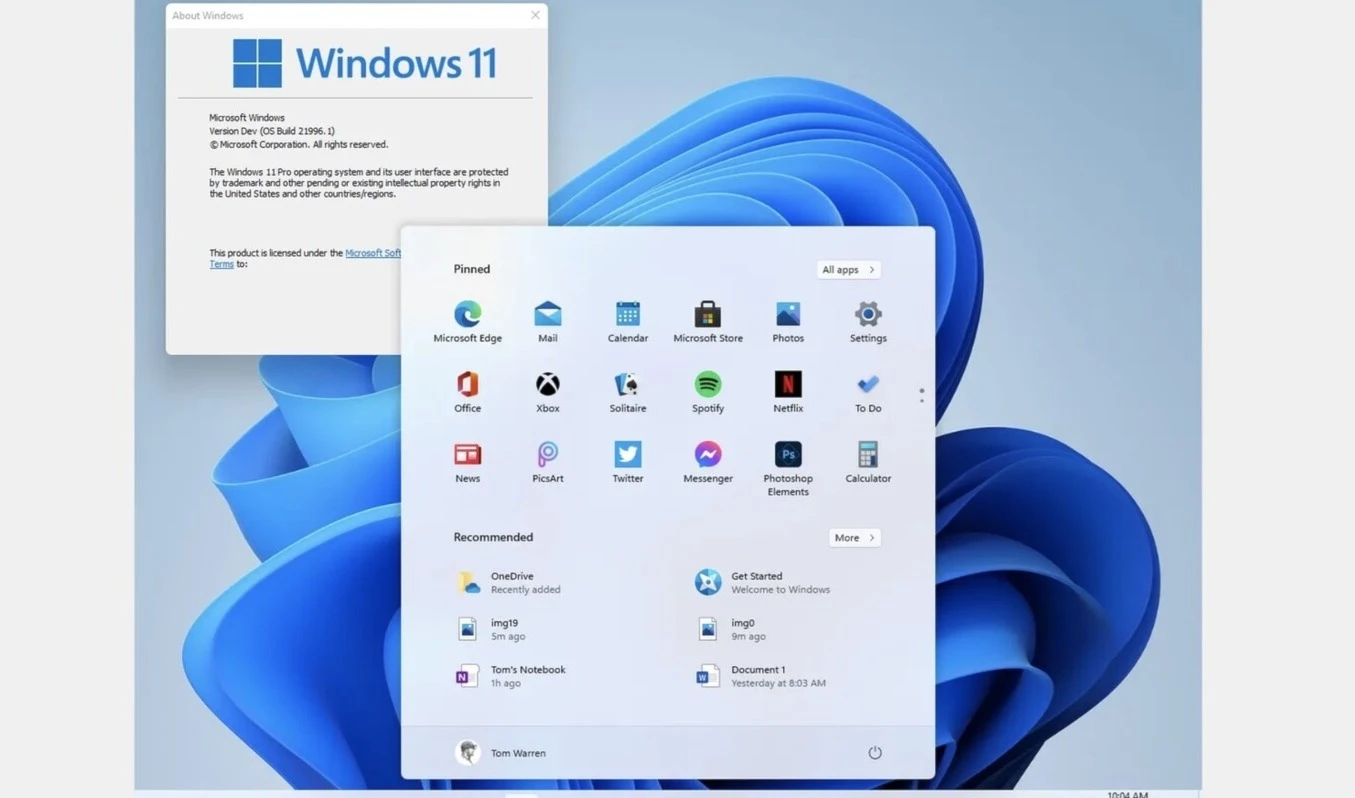This screenshot has height=798, width=1355.
Task: Open the Netflix app
Action: [787, 383]
